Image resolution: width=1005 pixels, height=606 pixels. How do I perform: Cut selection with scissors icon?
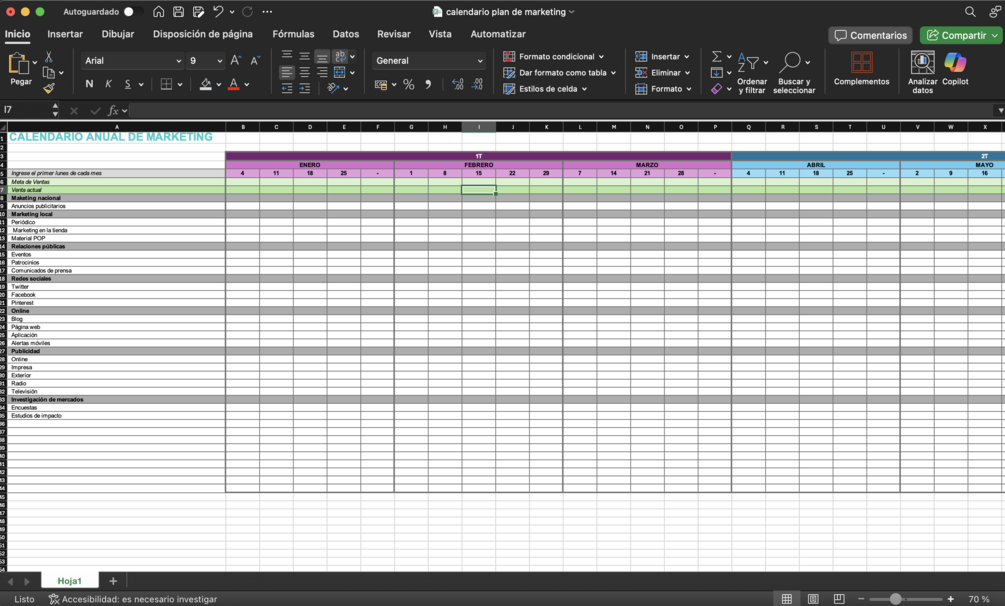49,57
